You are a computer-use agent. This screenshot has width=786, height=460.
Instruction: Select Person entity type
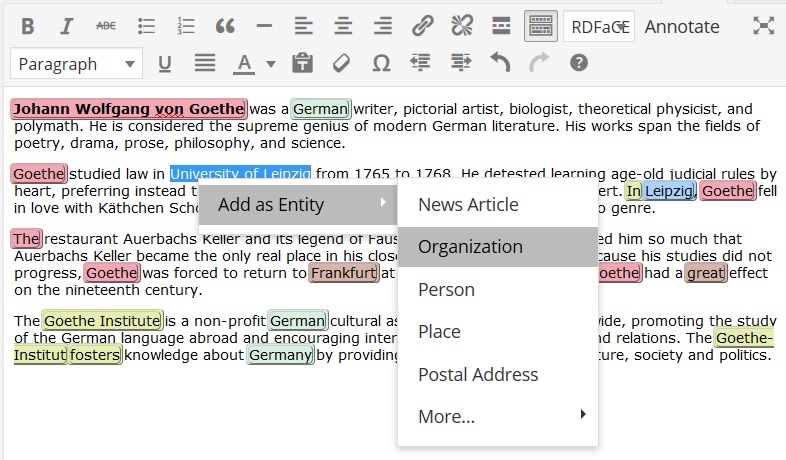pos(498,289)
